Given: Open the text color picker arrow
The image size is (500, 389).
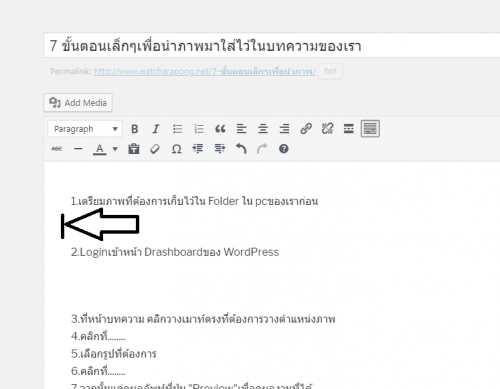Looking at the screenshot, I should click(115, 149).
